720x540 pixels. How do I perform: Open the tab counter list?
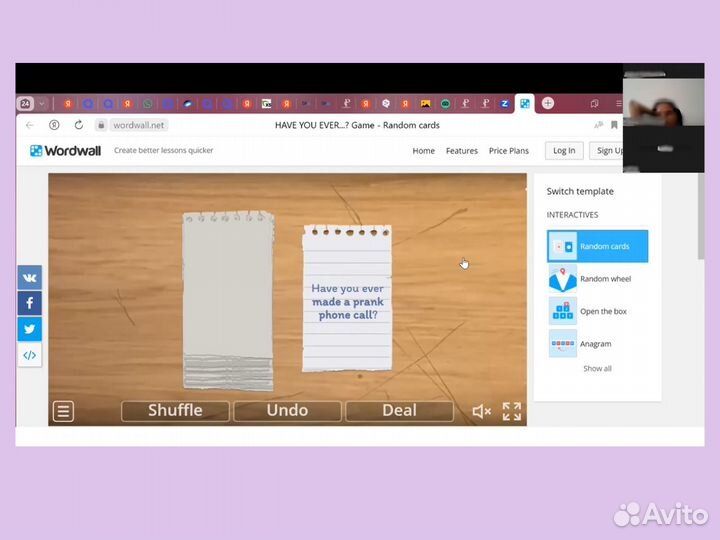25,103
